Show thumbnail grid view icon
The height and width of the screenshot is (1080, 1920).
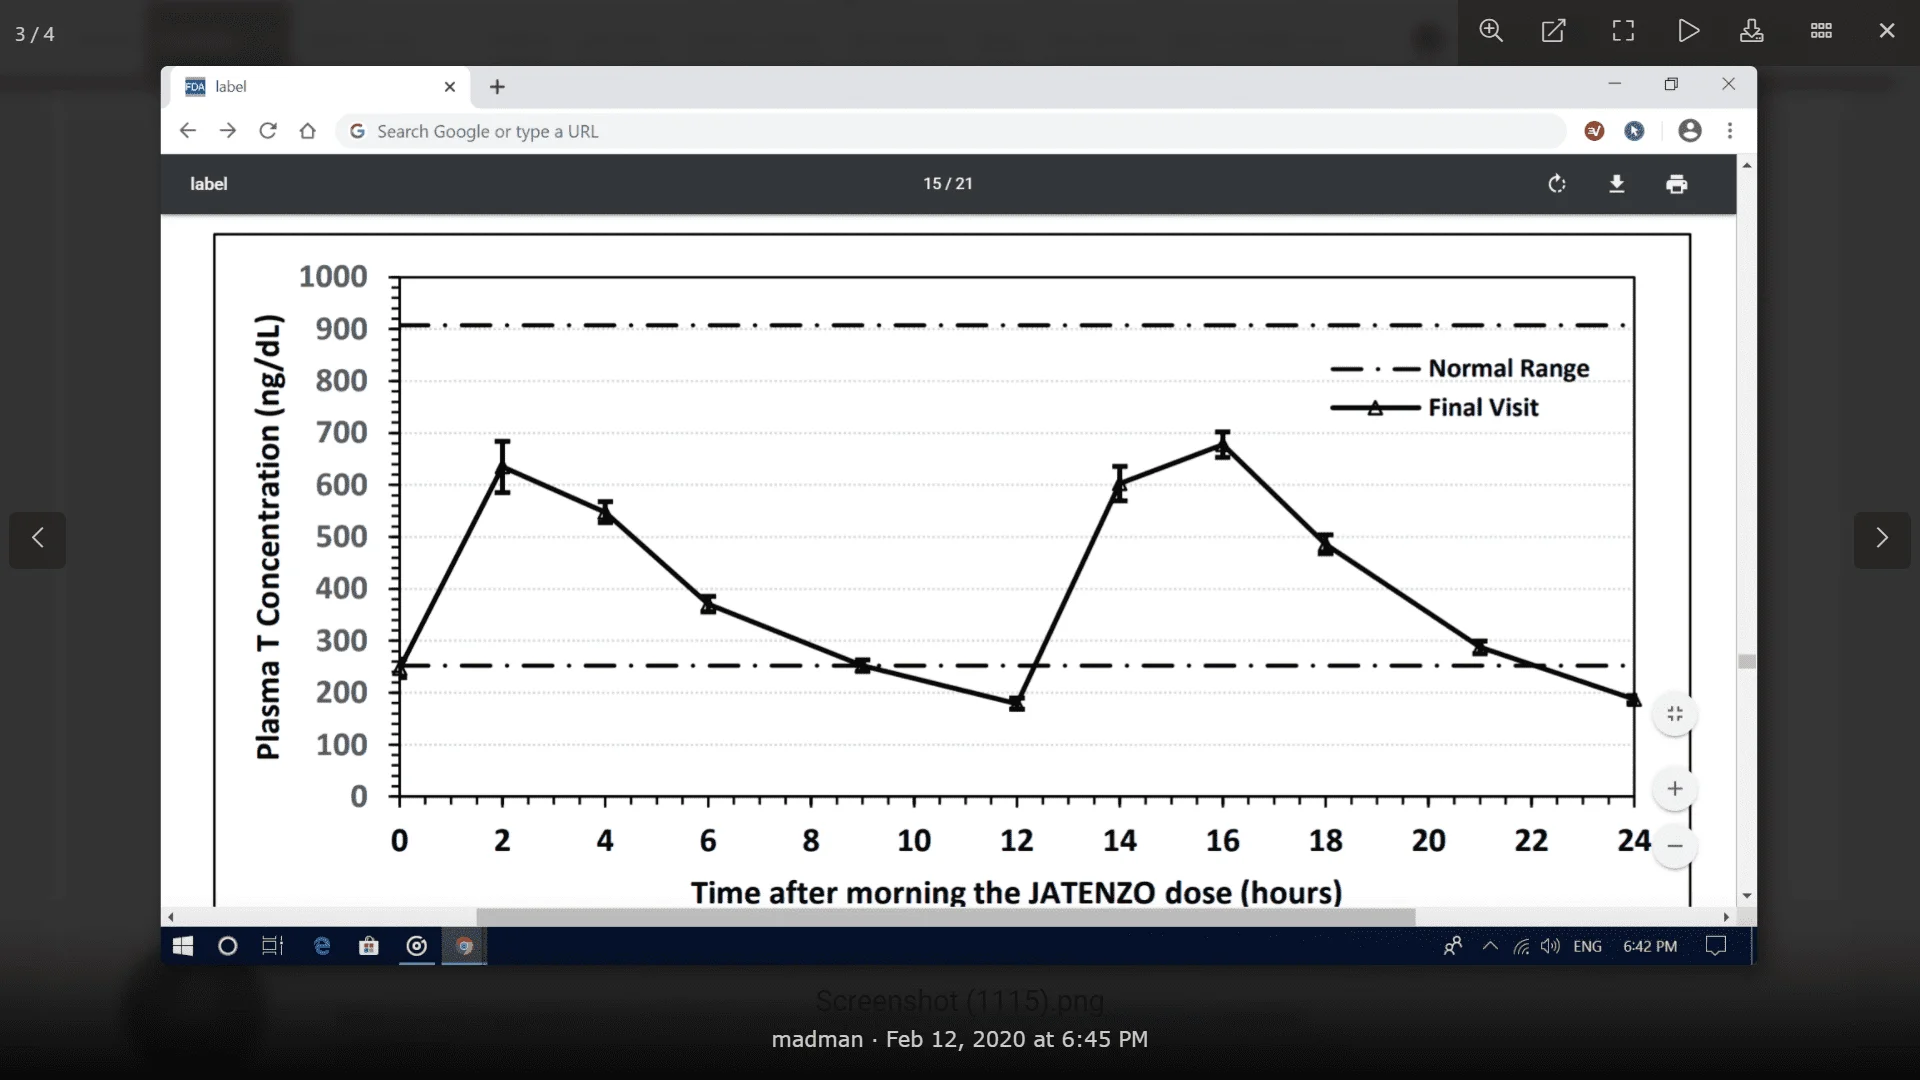1821,31
